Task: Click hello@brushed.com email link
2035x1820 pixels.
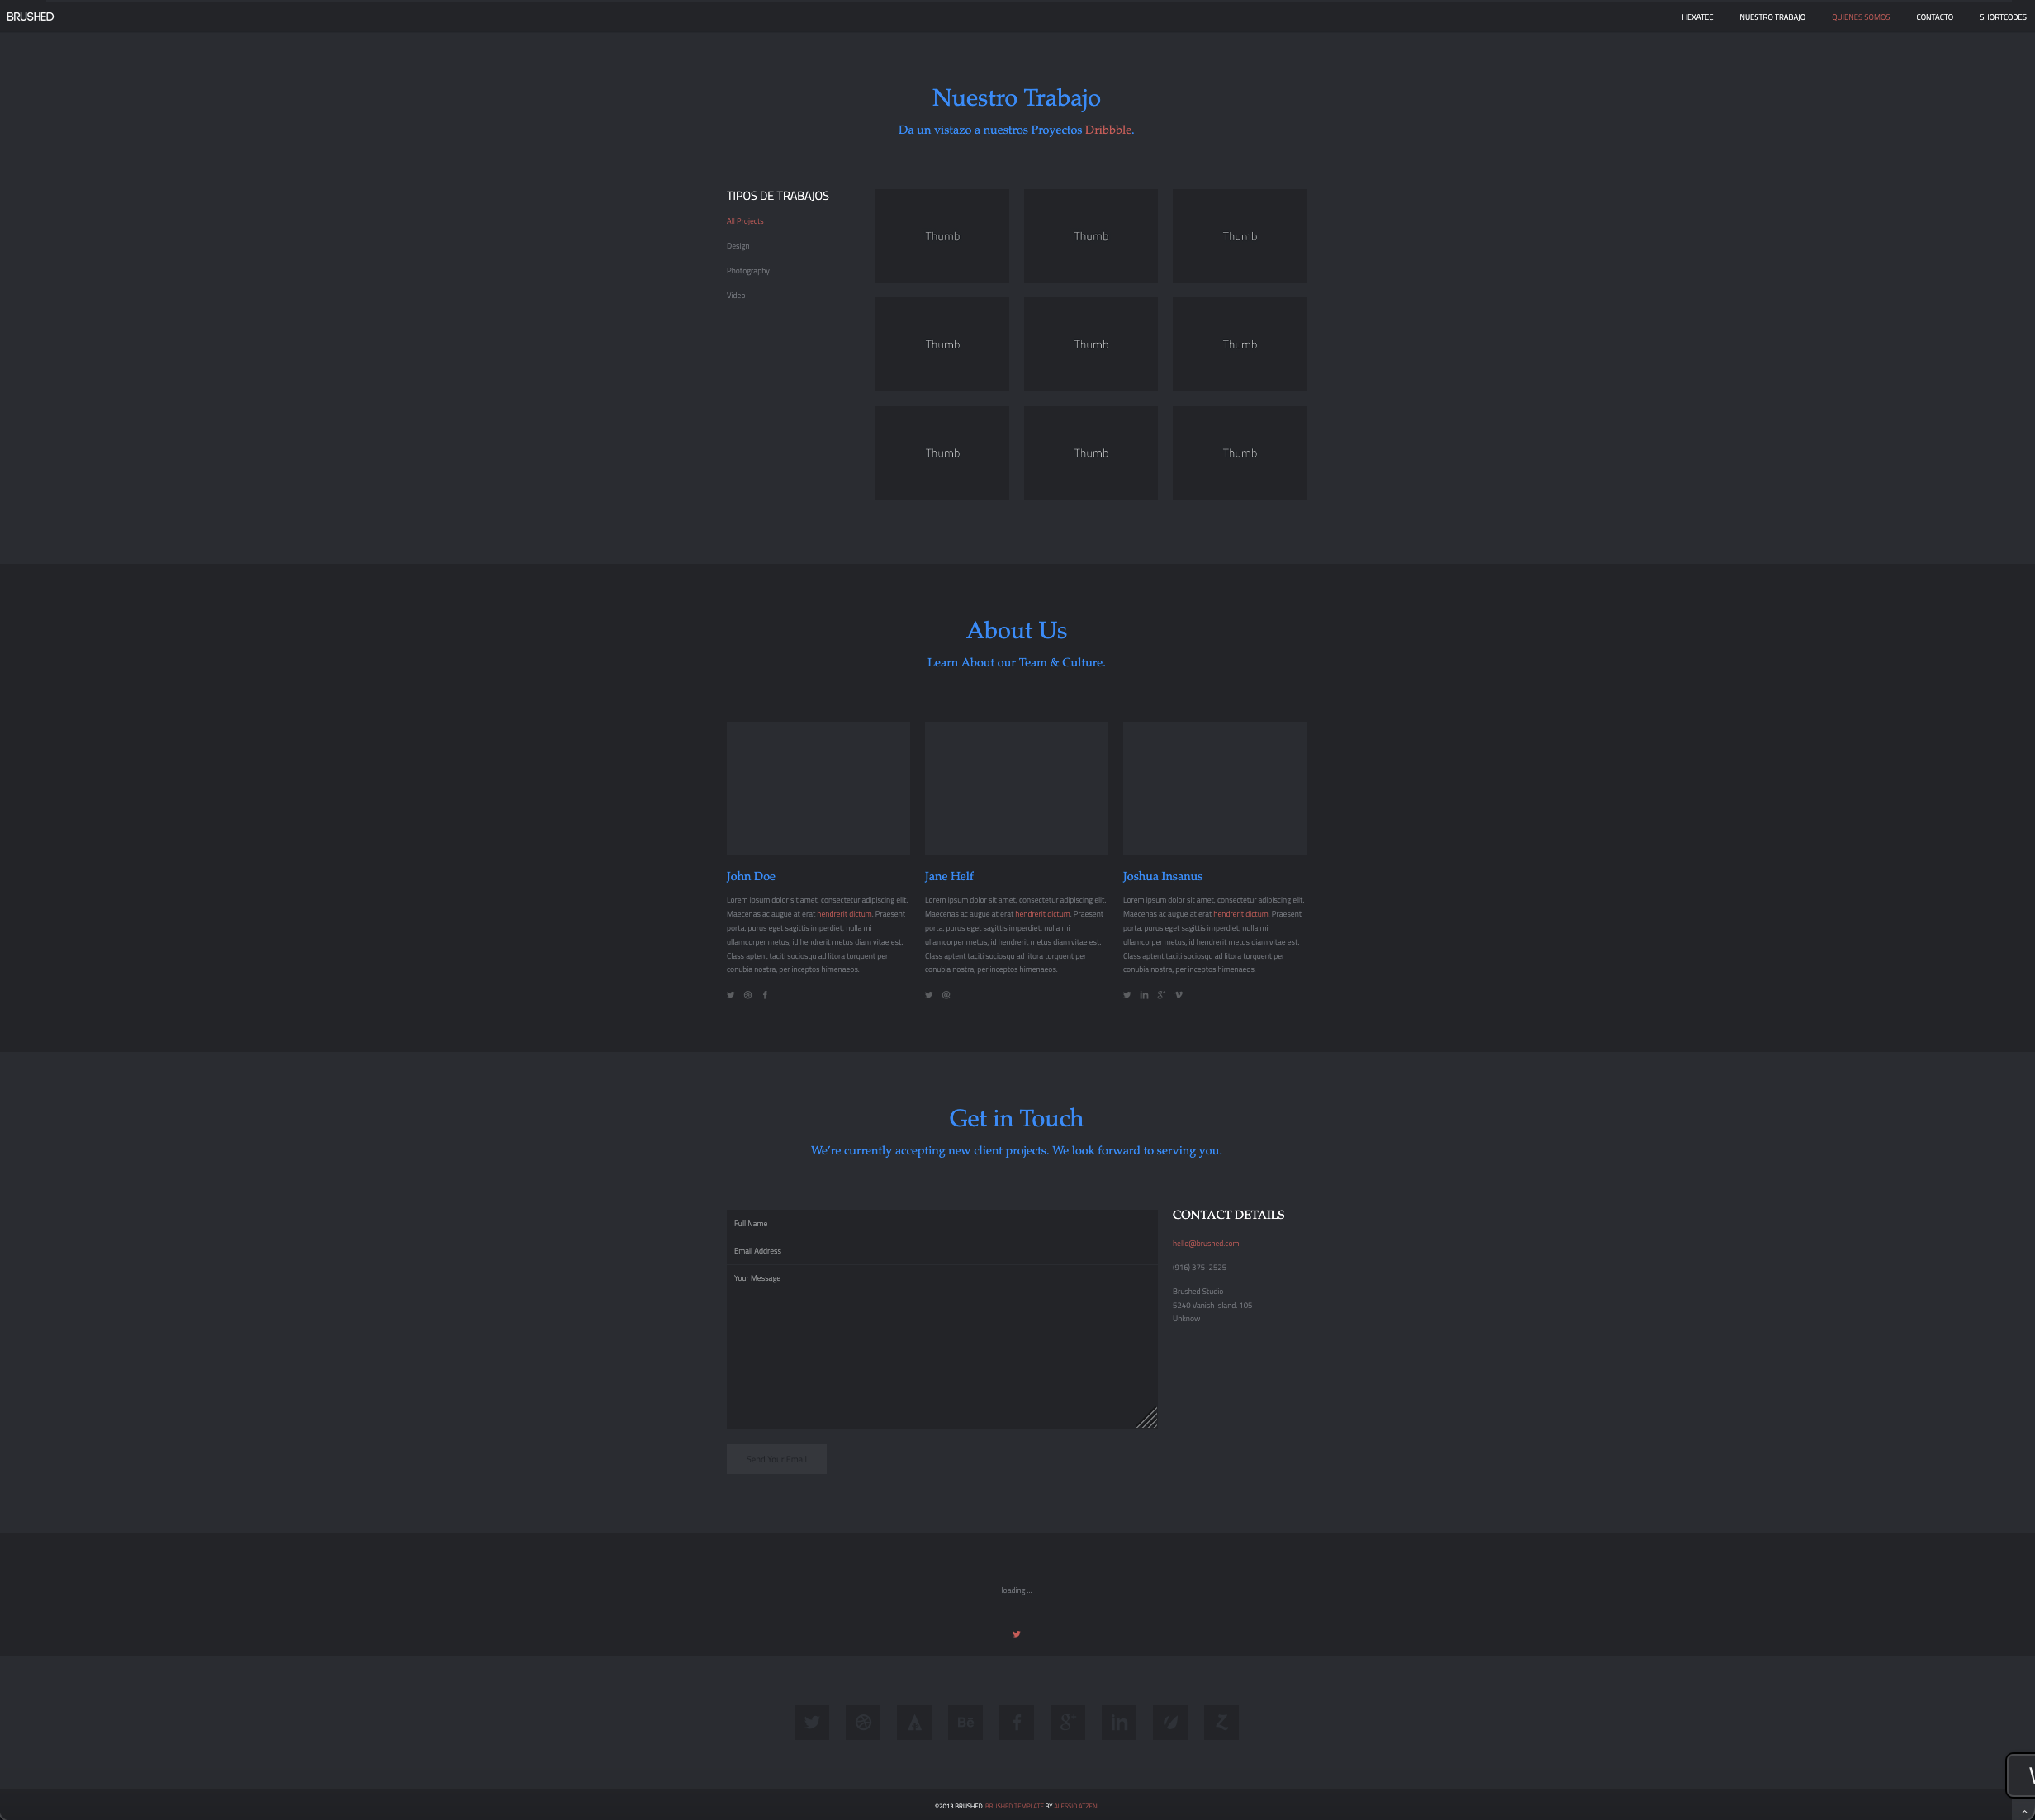Action: pos(1206,1244)
